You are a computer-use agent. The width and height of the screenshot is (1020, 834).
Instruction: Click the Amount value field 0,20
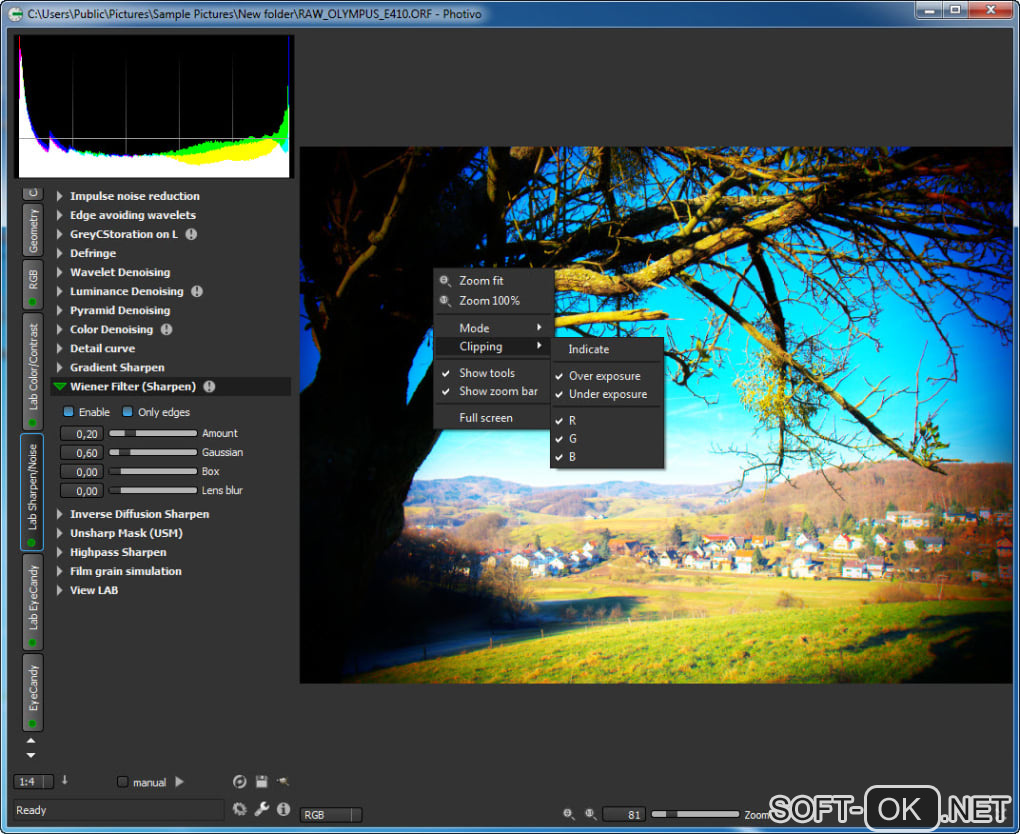pos(81,434)
